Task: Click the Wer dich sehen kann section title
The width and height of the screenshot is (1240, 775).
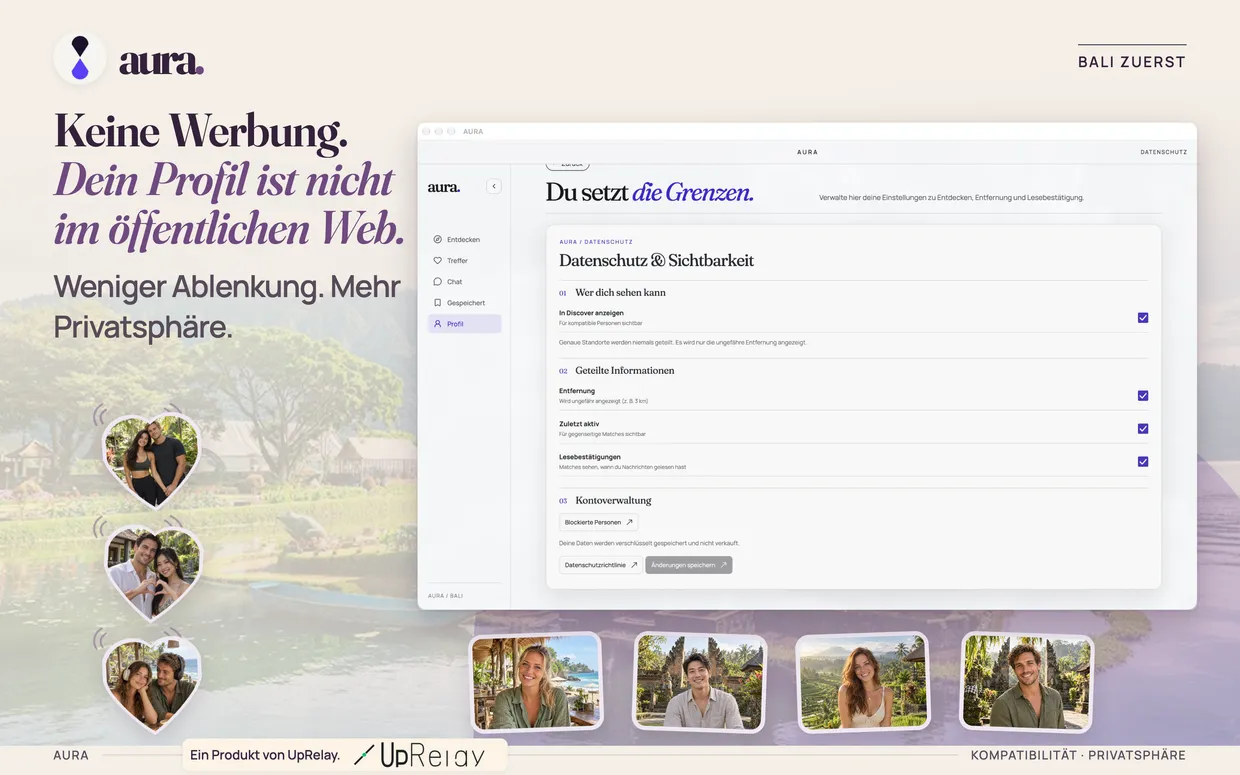Action: coord(620,293)
